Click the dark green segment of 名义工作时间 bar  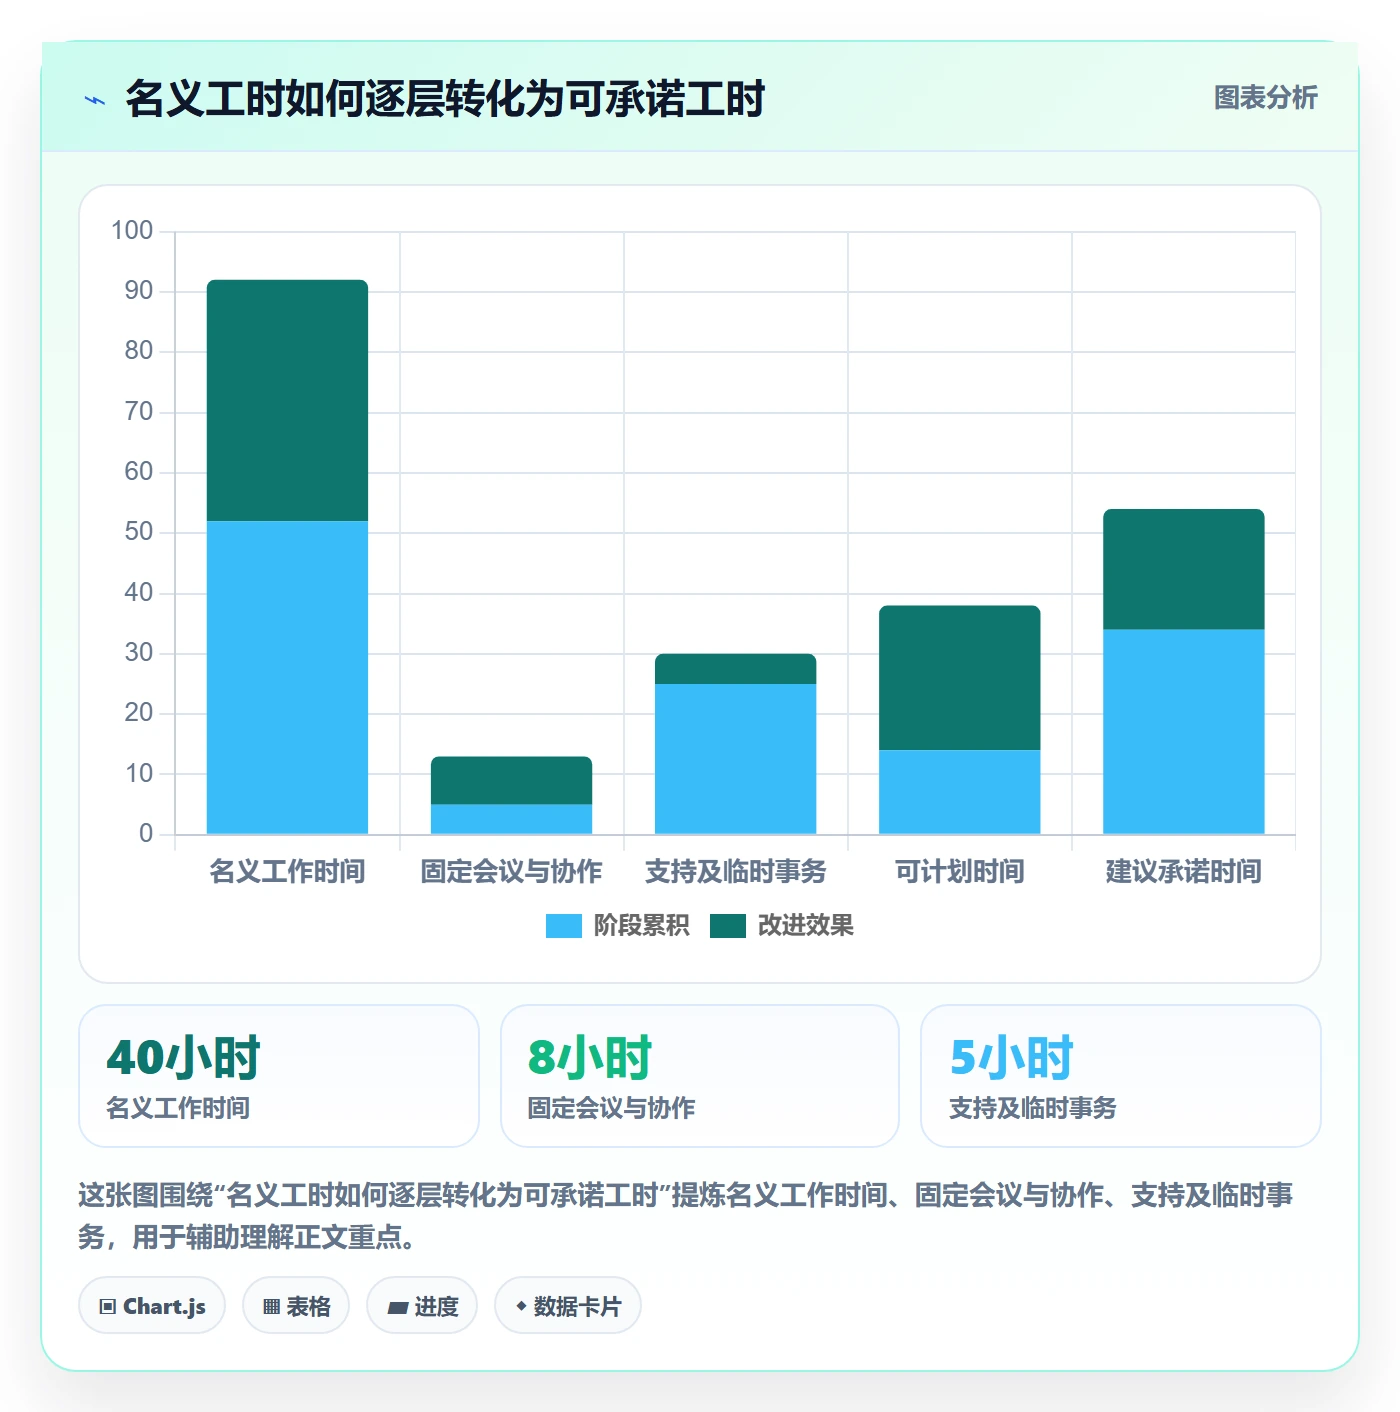tap(287, 400)
